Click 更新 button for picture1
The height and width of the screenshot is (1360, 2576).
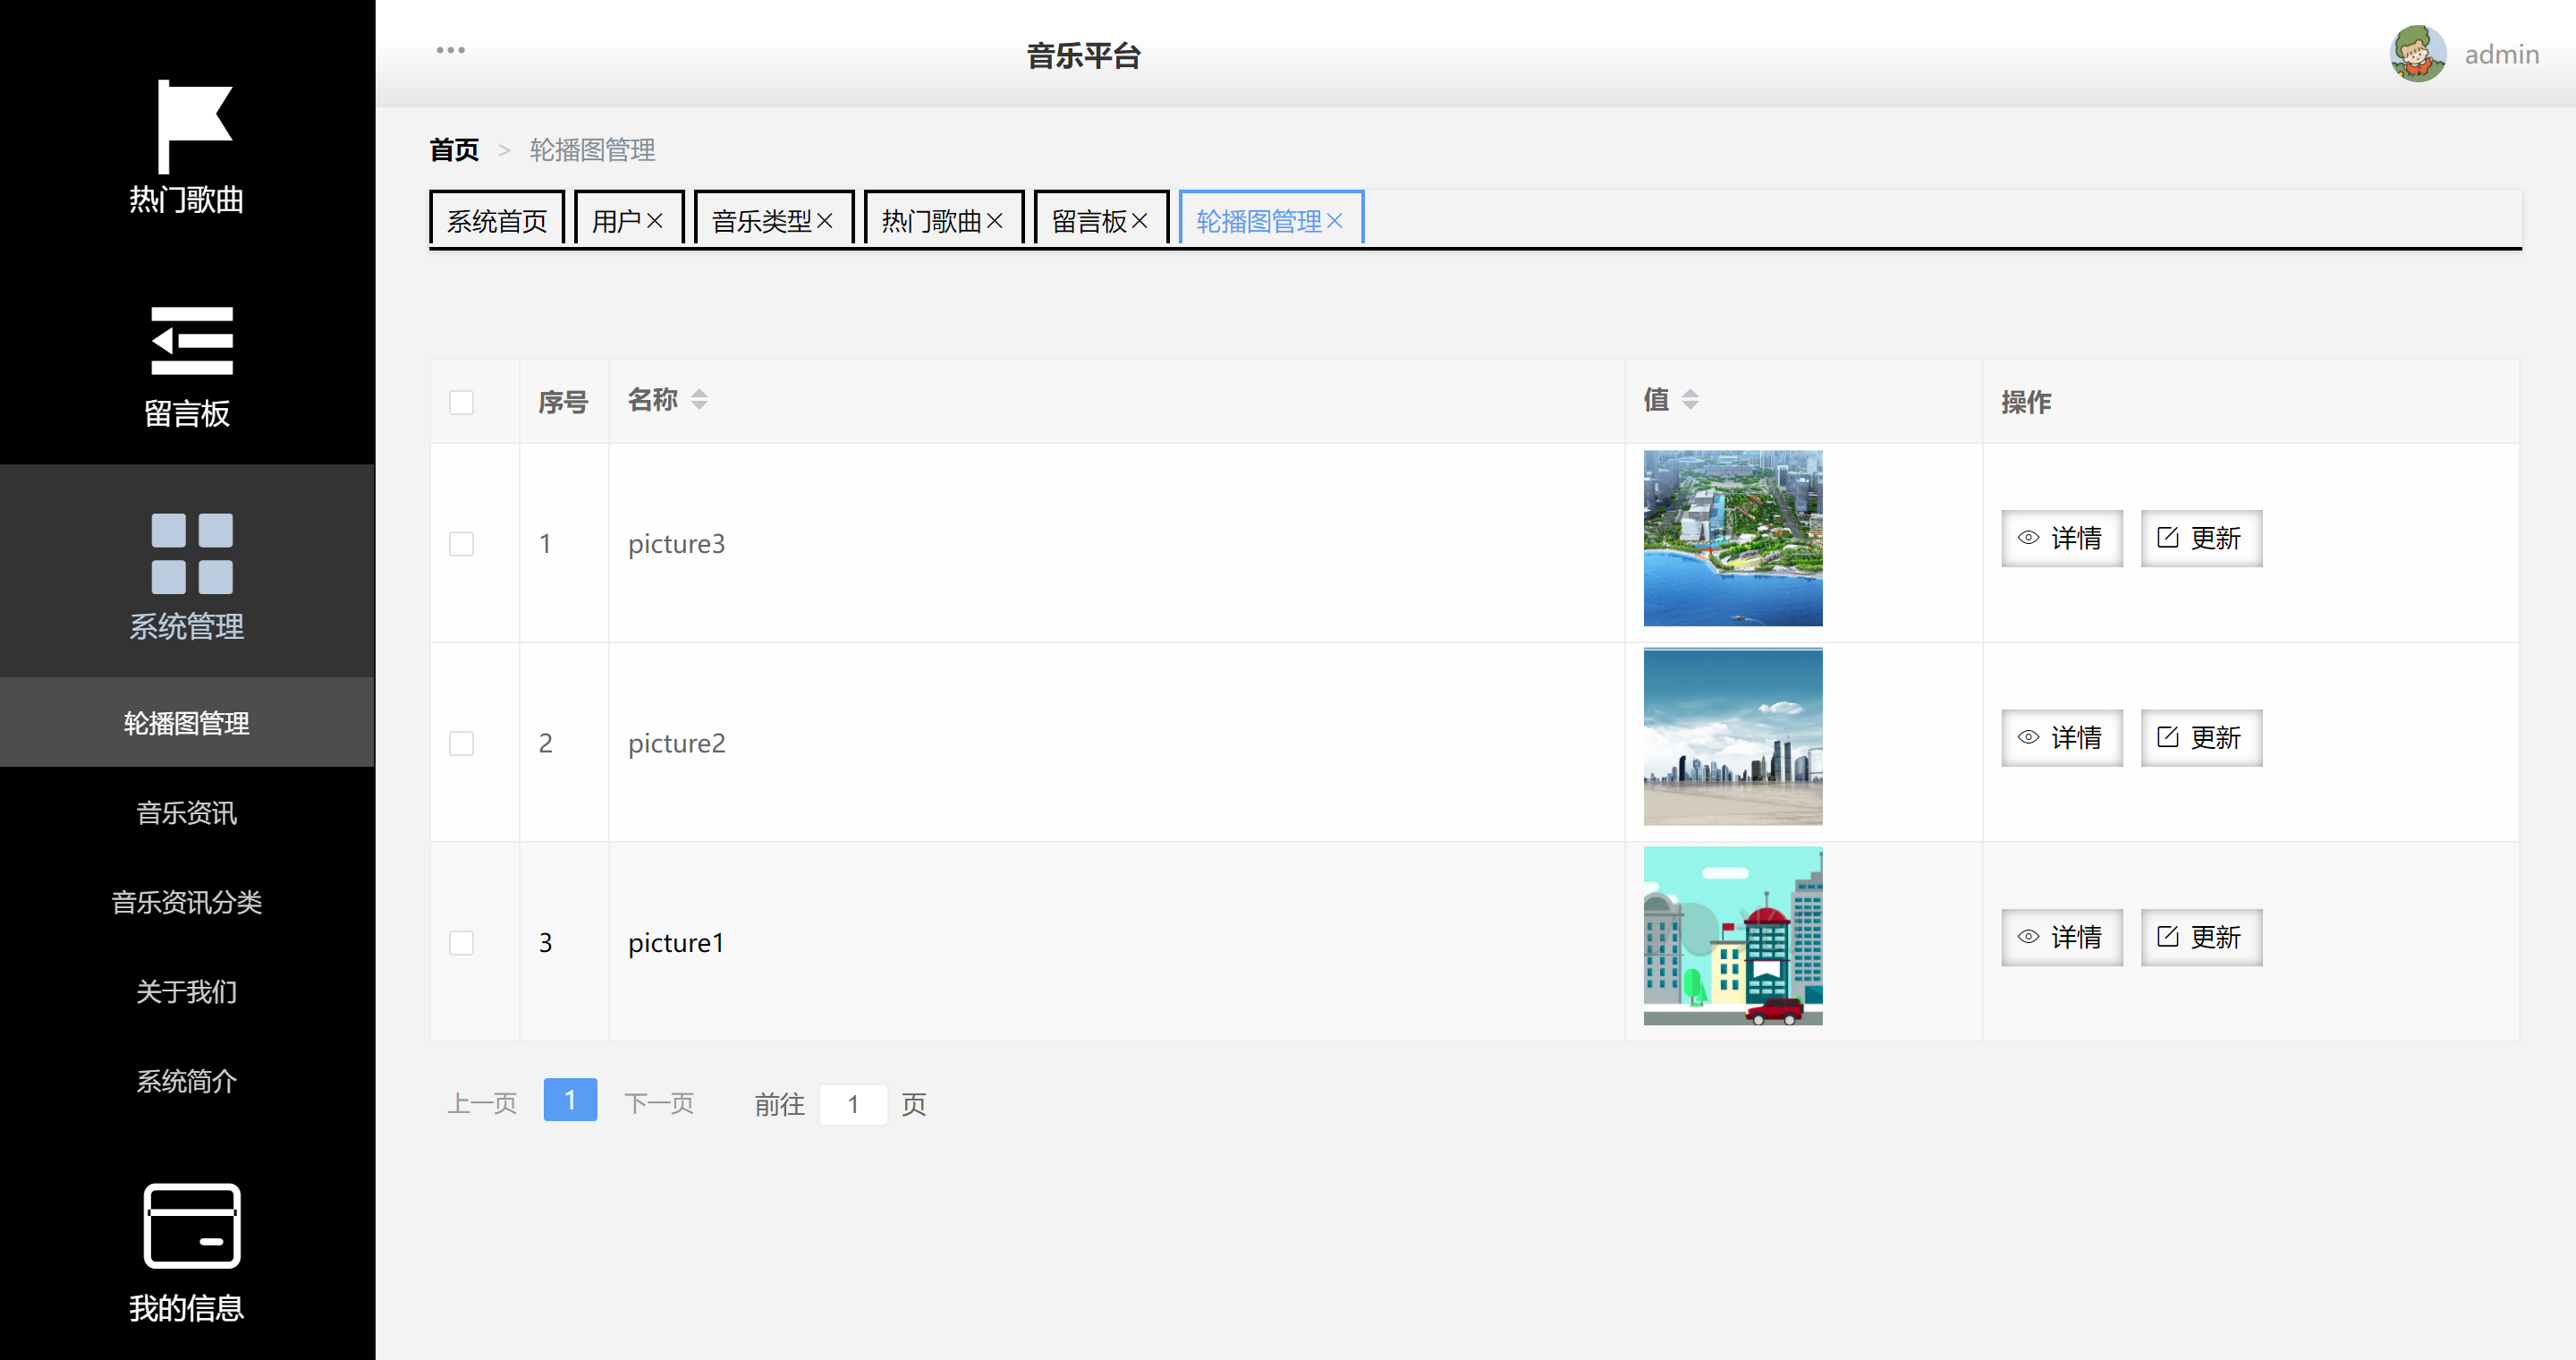(2200, 937)
